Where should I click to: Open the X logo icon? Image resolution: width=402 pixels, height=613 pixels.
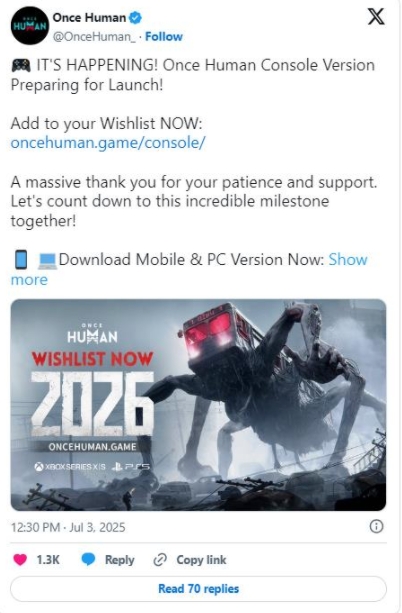tap(376, 17)
